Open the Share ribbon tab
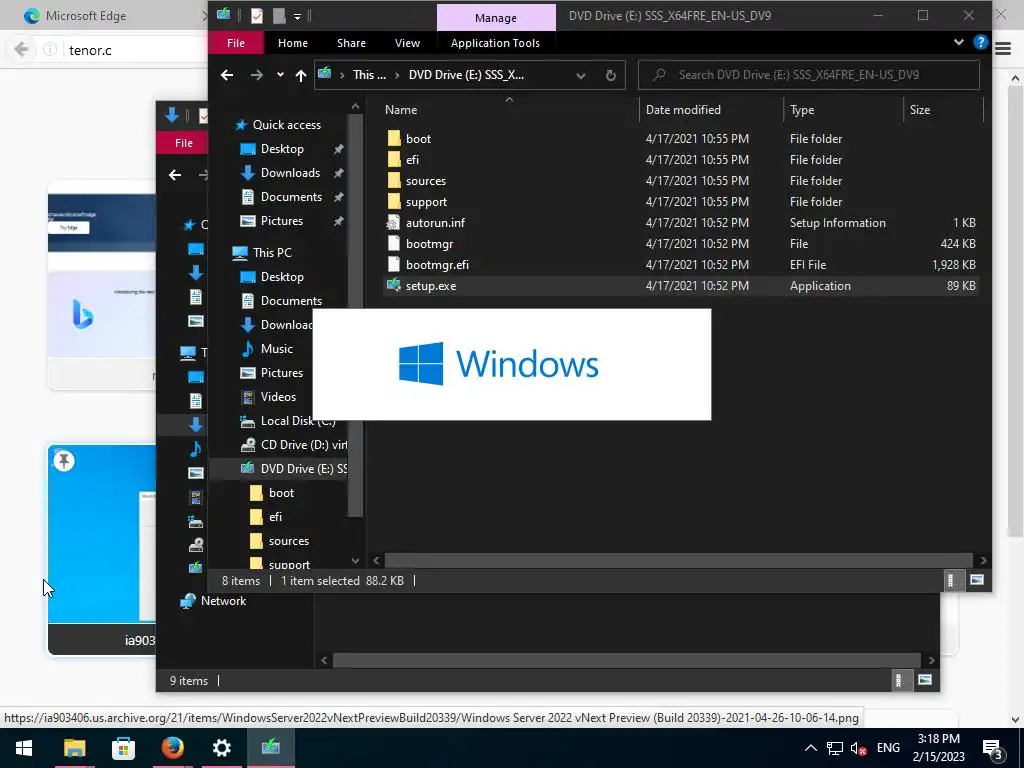Screen dimensions: 1024x768 pyautogui.click(x=351, y=43)
